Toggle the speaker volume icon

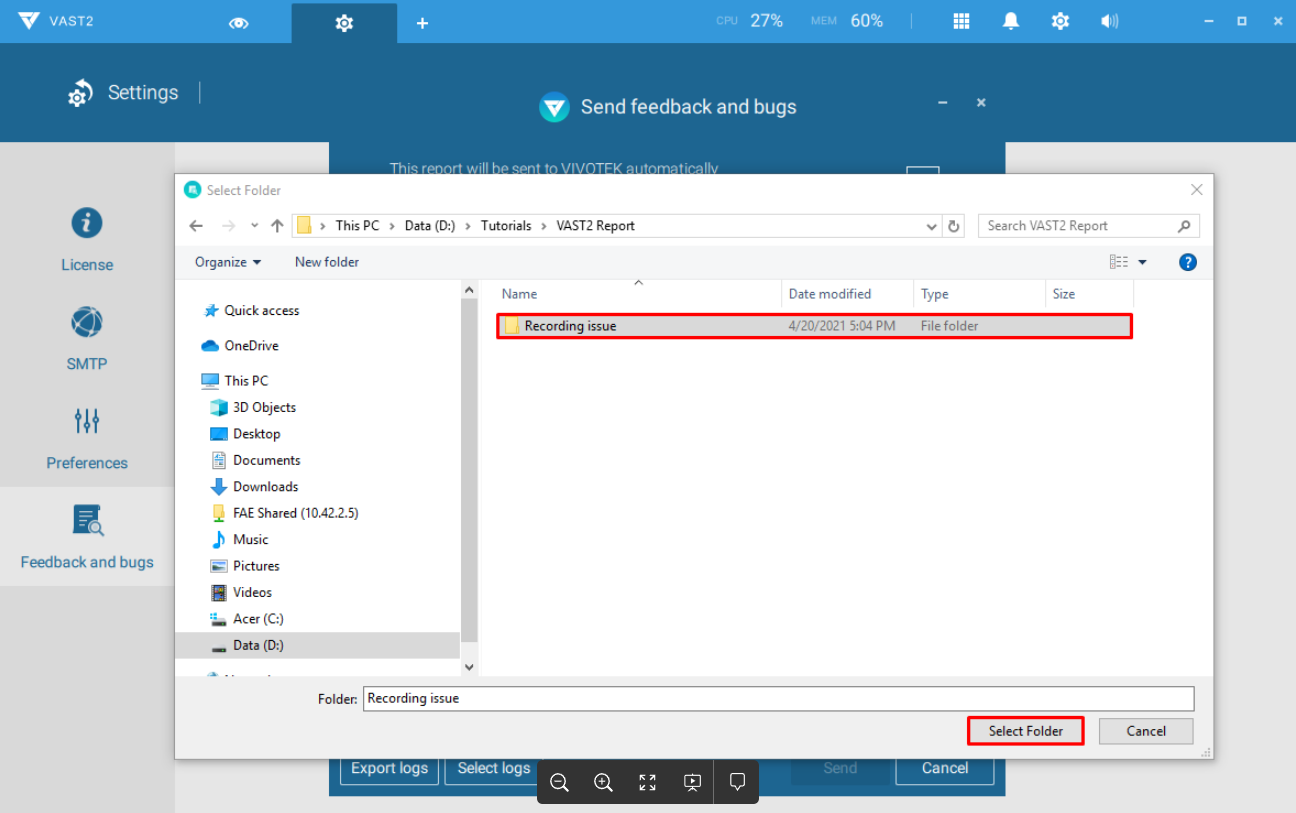[x=1109, y=21]
